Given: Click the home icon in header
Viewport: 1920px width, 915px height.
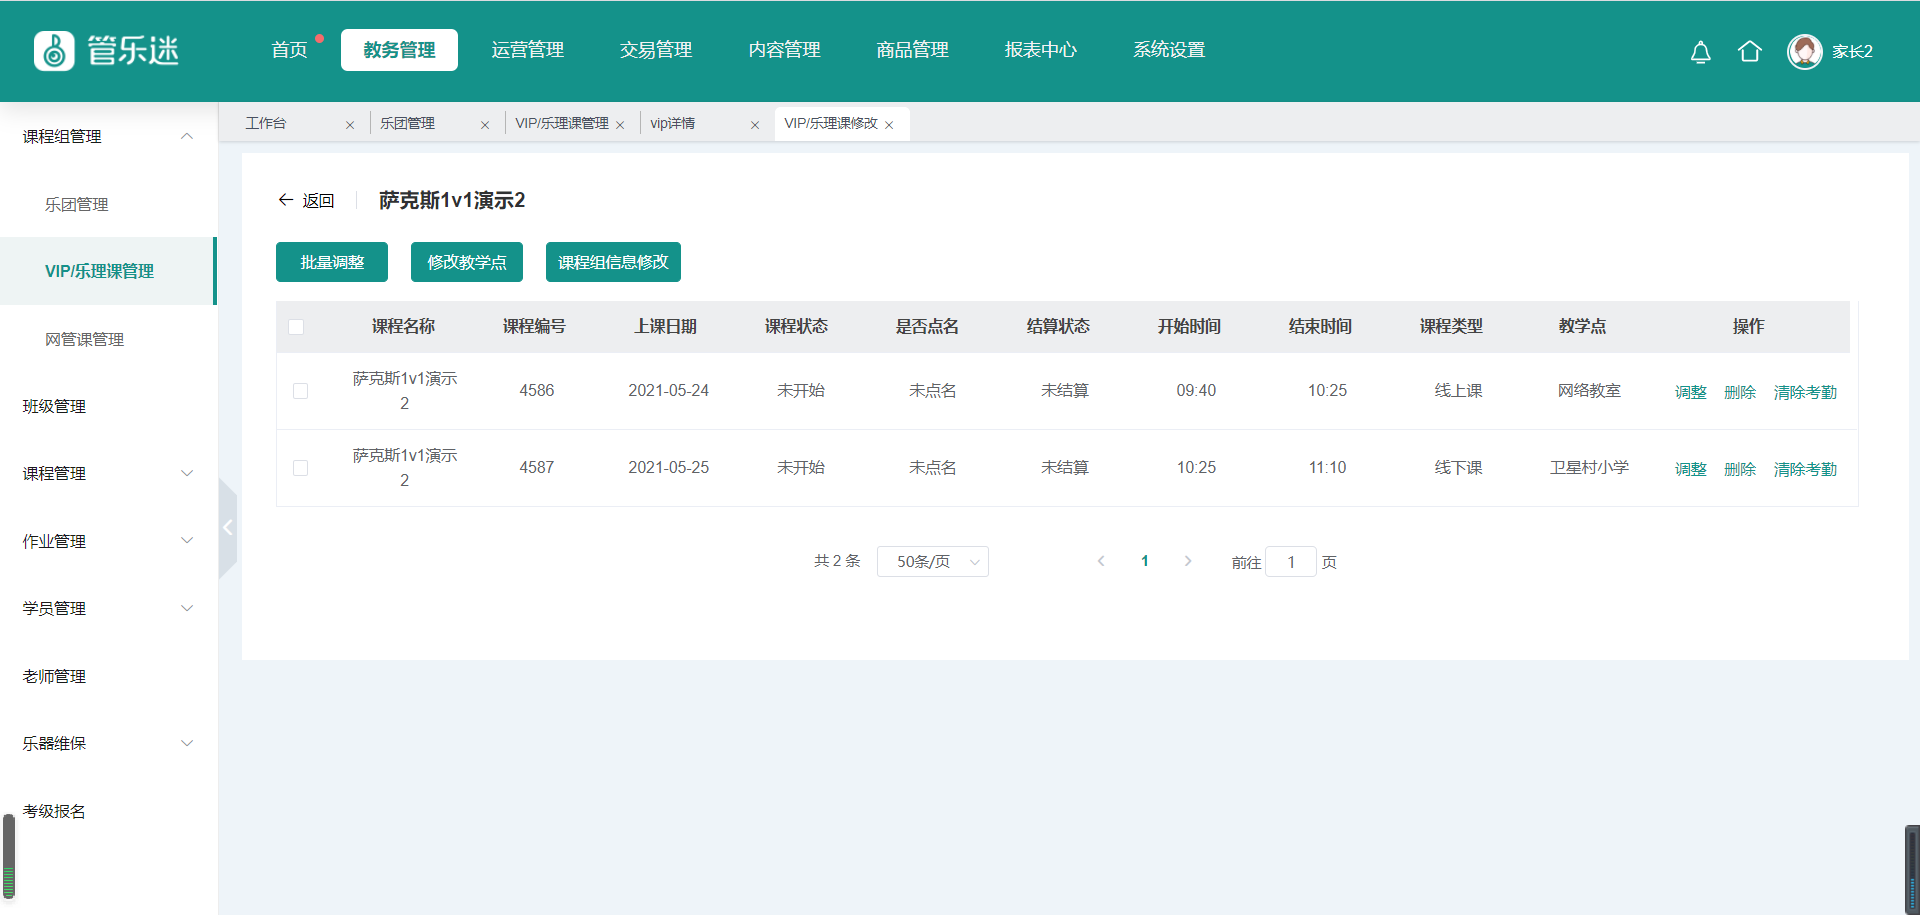Looking at the screenshot, I should [1749, 52].
